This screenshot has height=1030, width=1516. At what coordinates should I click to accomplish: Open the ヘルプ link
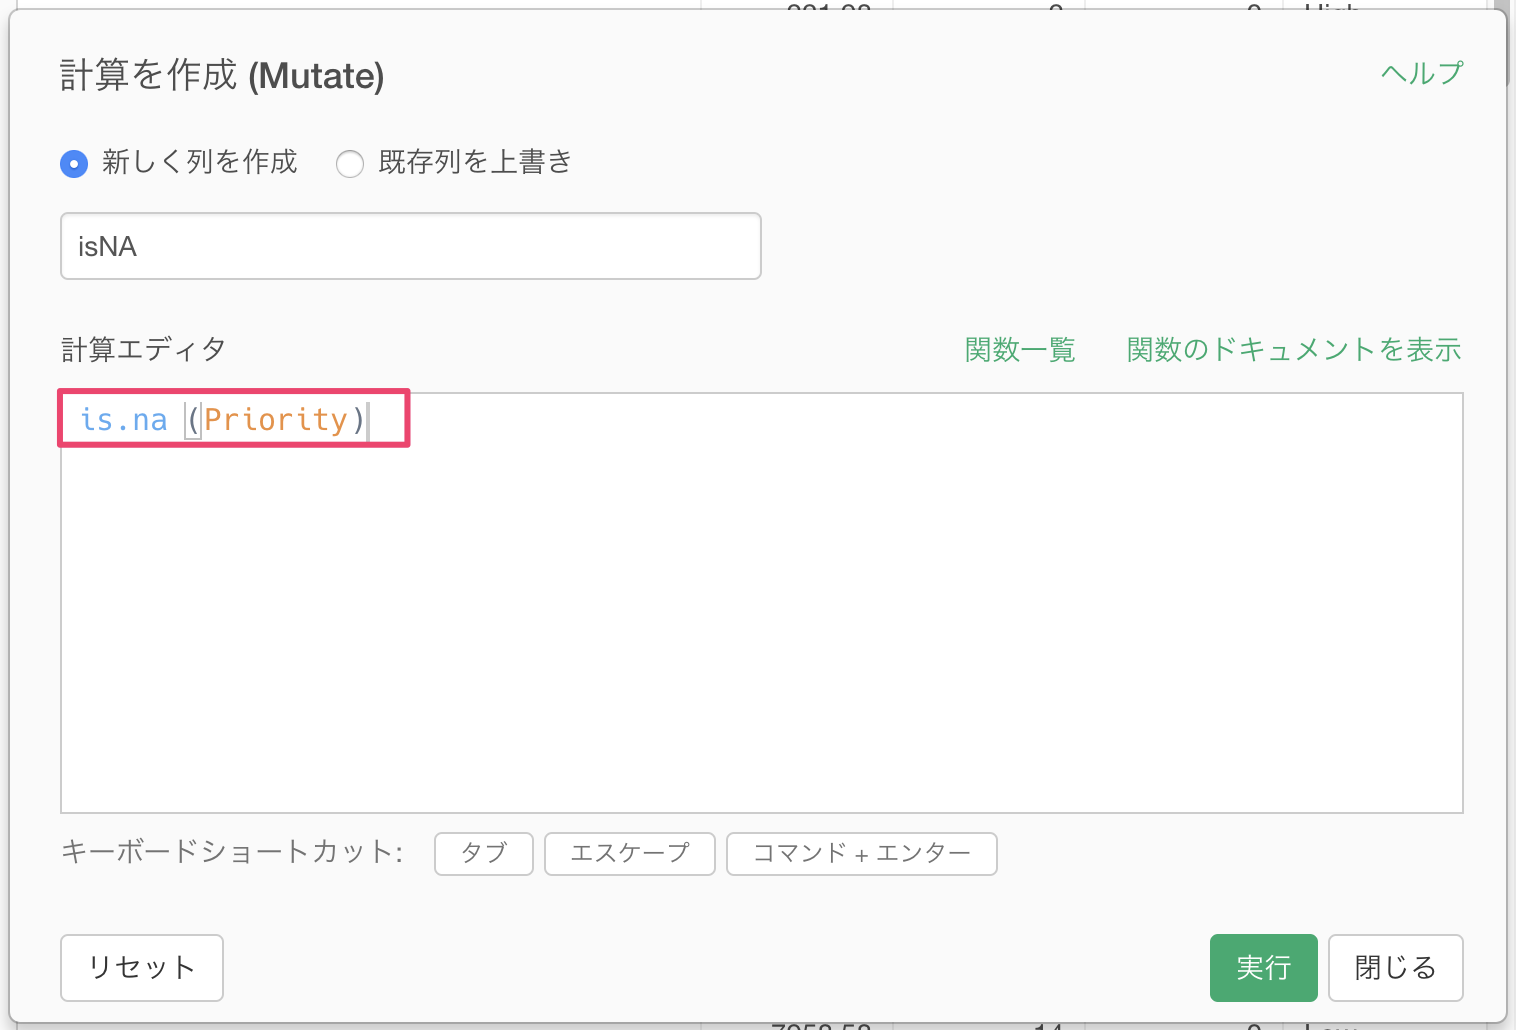click(x=1422, y=73)
